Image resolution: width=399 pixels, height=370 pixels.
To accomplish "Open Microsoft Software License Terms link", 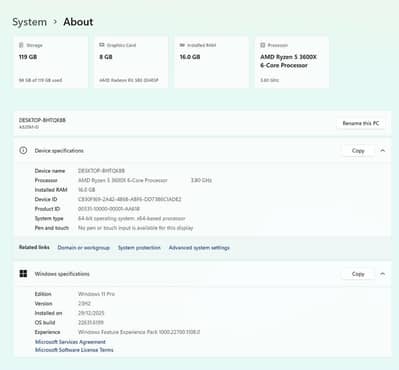I will tap(74, 350).
